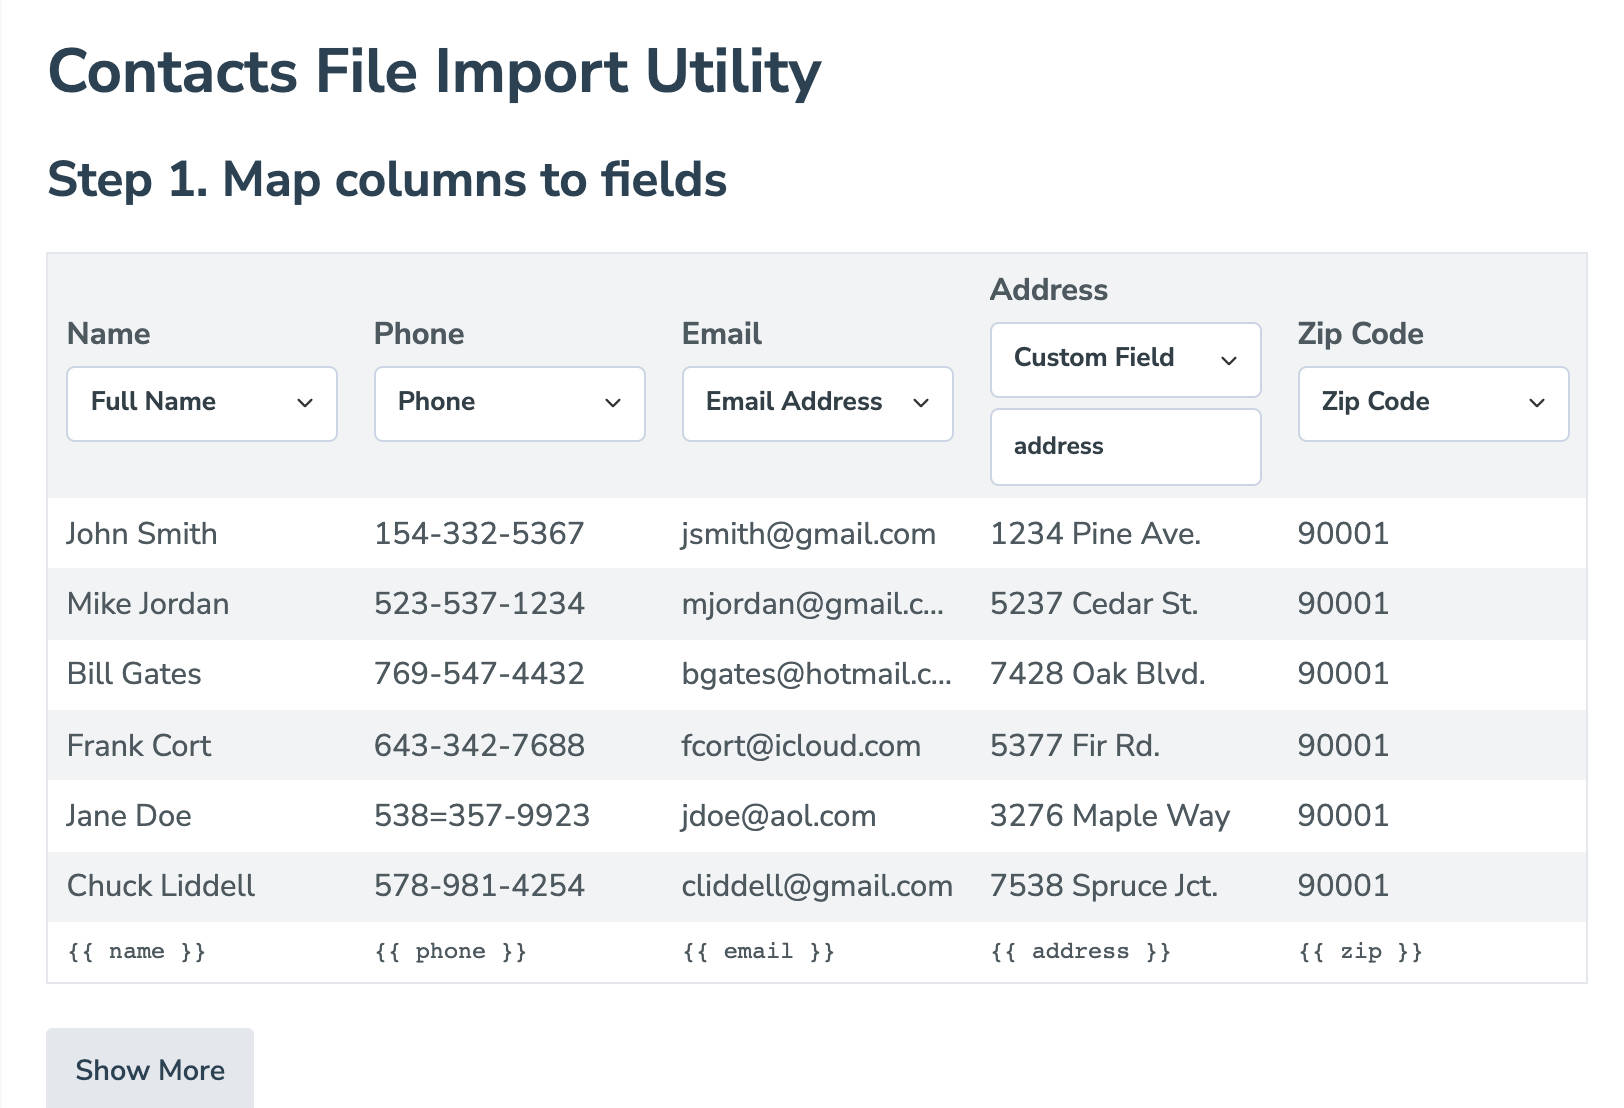
Task: Click the Step 1 heading text
Action: coord(388,180)
